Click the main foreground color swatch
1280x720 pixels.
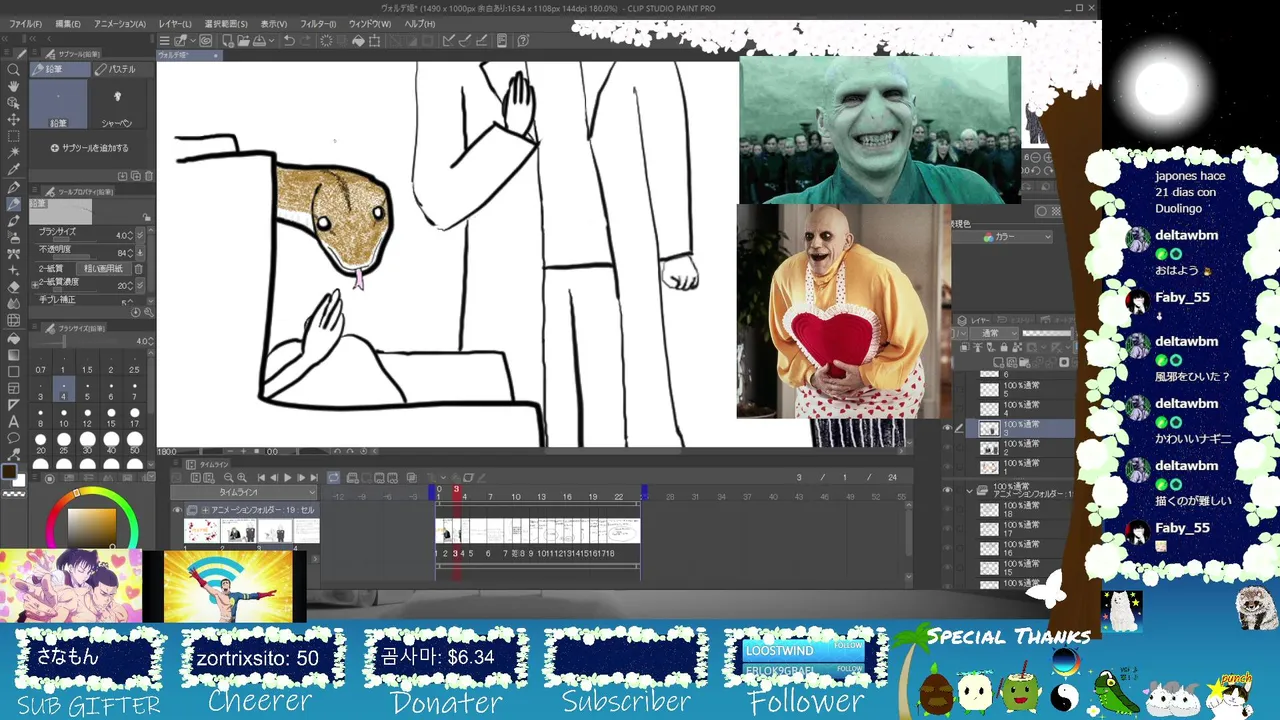(9, 471)
